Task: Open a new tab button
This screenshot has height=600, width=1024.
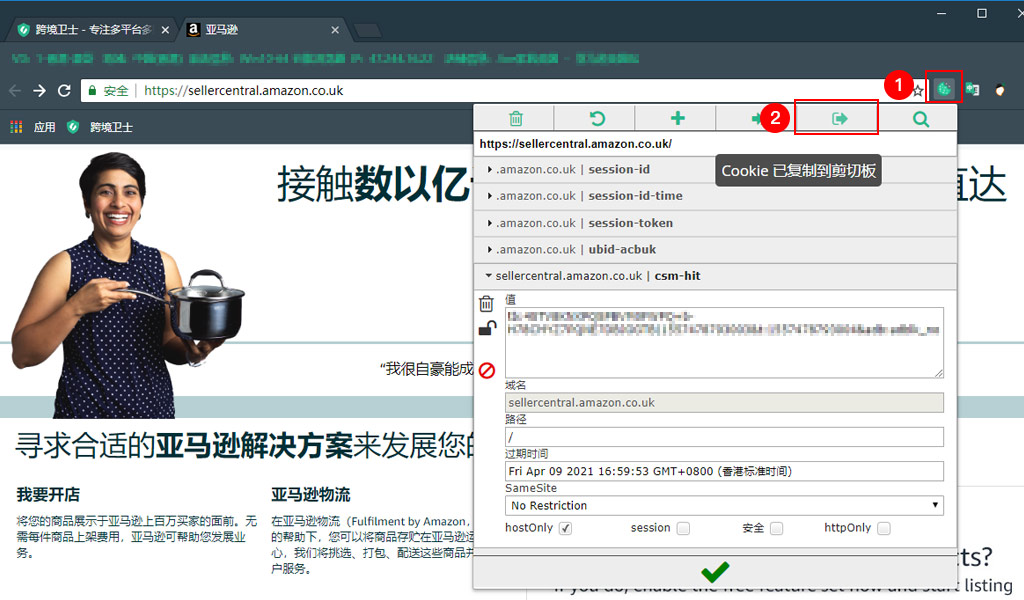Action: coord(367,31)
